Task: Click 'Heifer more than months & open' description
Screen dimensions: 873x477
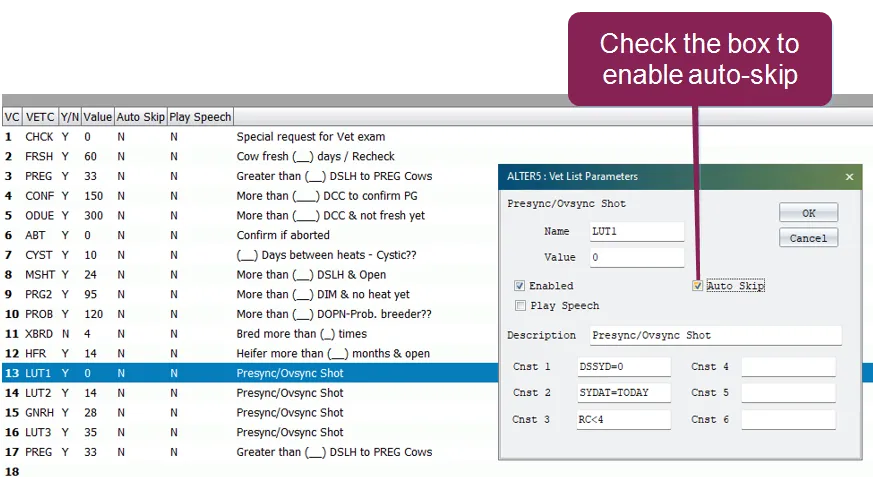Action: click(333, 353)
